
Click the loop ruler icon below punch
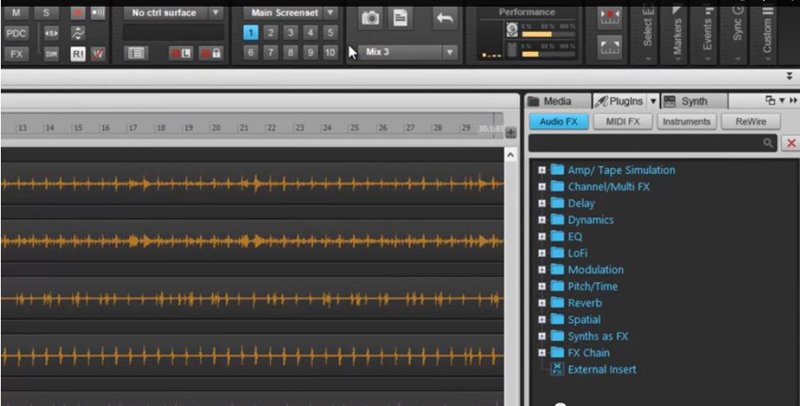pos(610,47)
